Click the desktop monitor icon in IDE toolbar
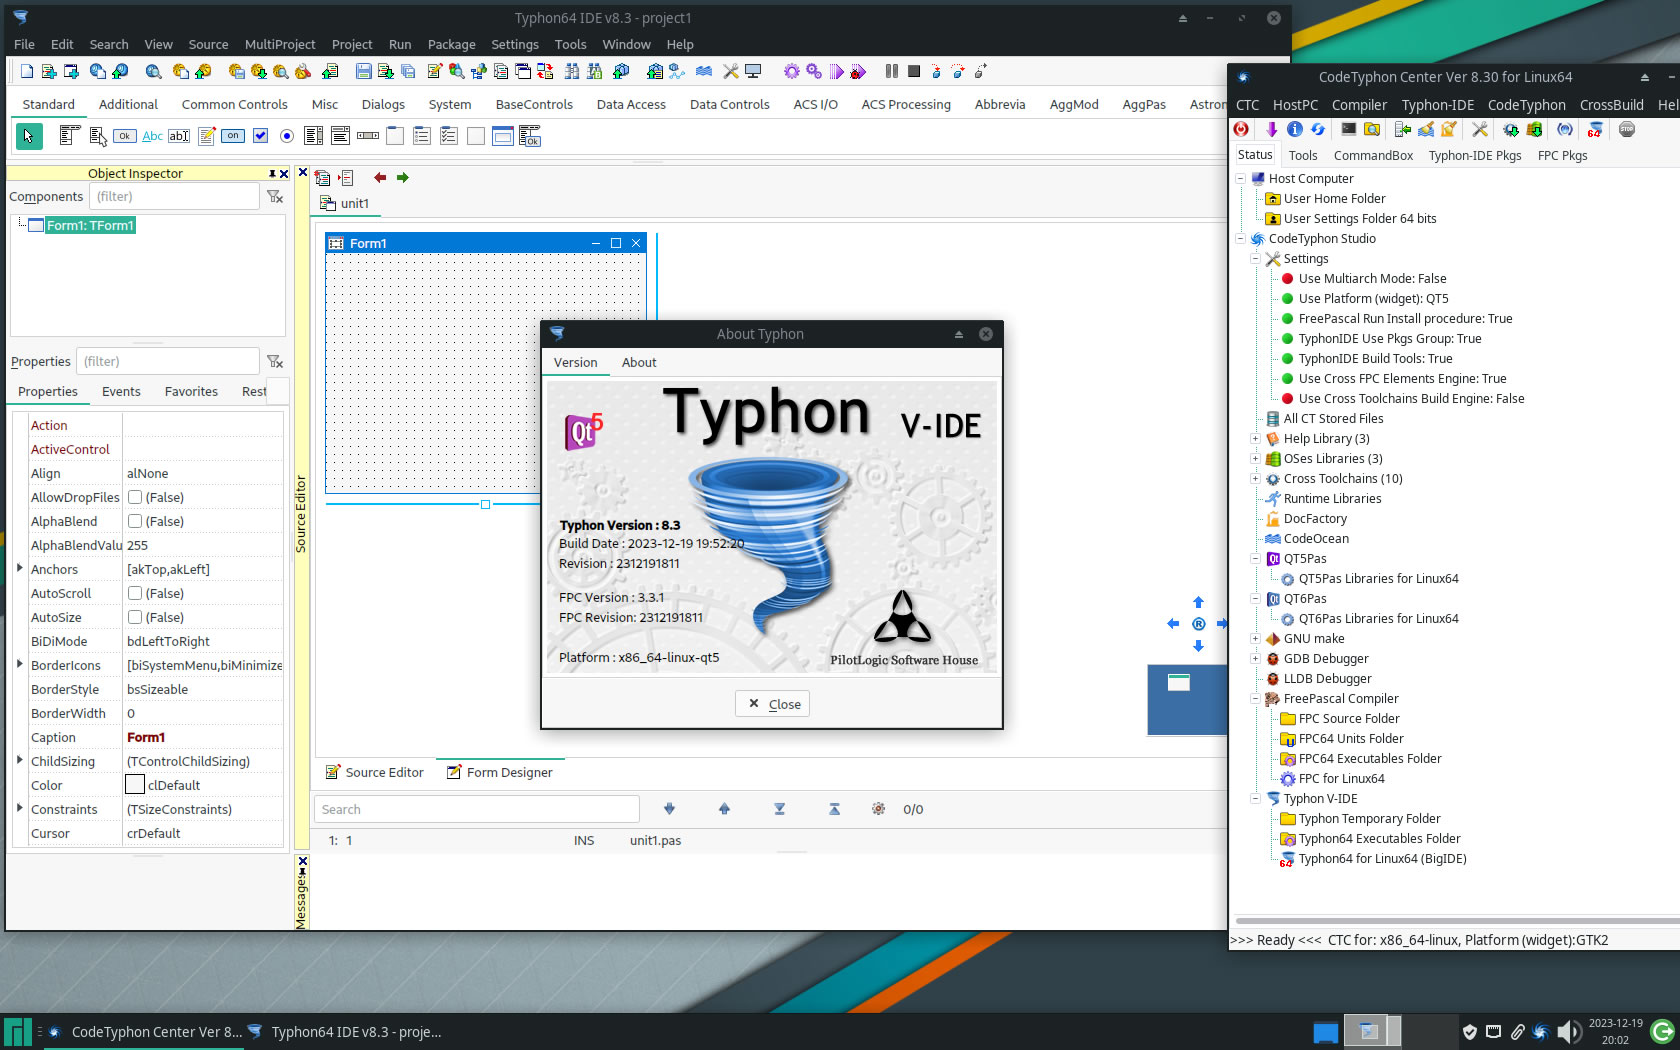 (753, 72)
